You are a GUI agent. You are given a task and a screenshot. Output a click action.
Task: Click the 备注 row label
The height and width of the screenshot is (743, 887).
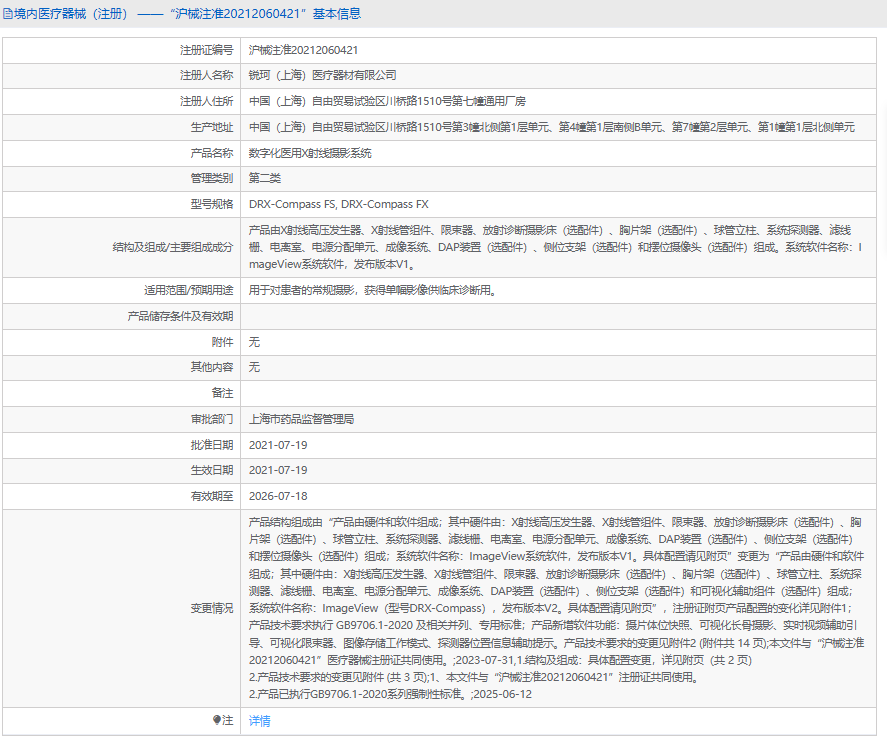pyautogui.click(x=222, y=393)
